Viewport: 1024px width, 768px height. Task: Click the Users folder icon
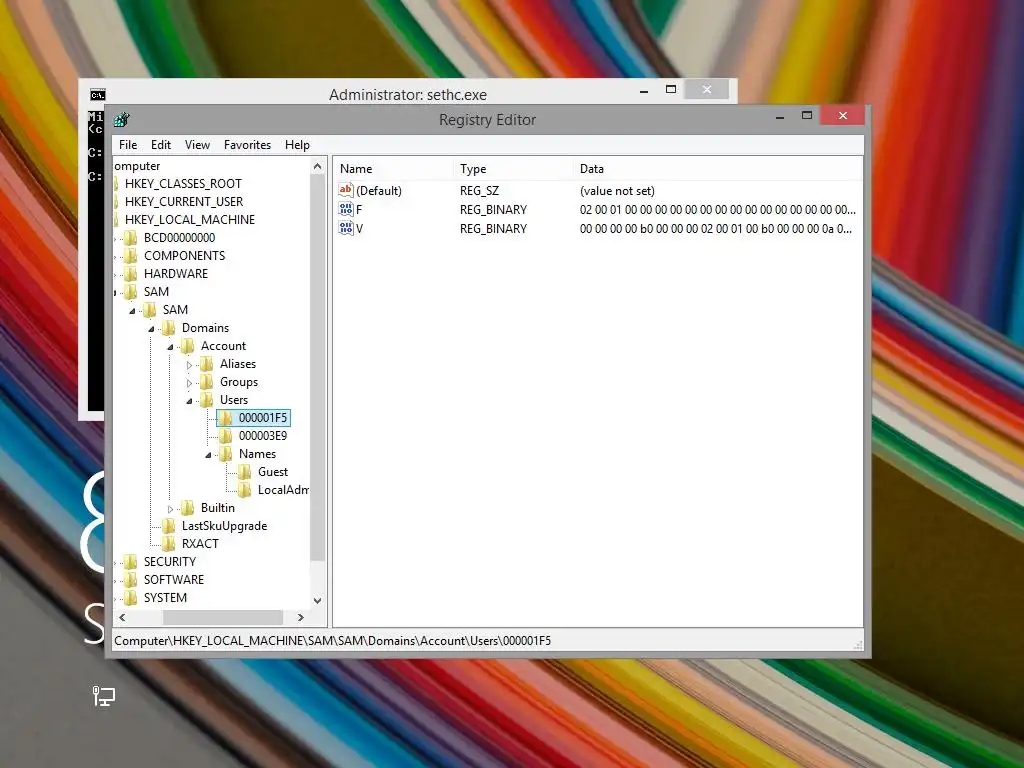pos(206,399)
